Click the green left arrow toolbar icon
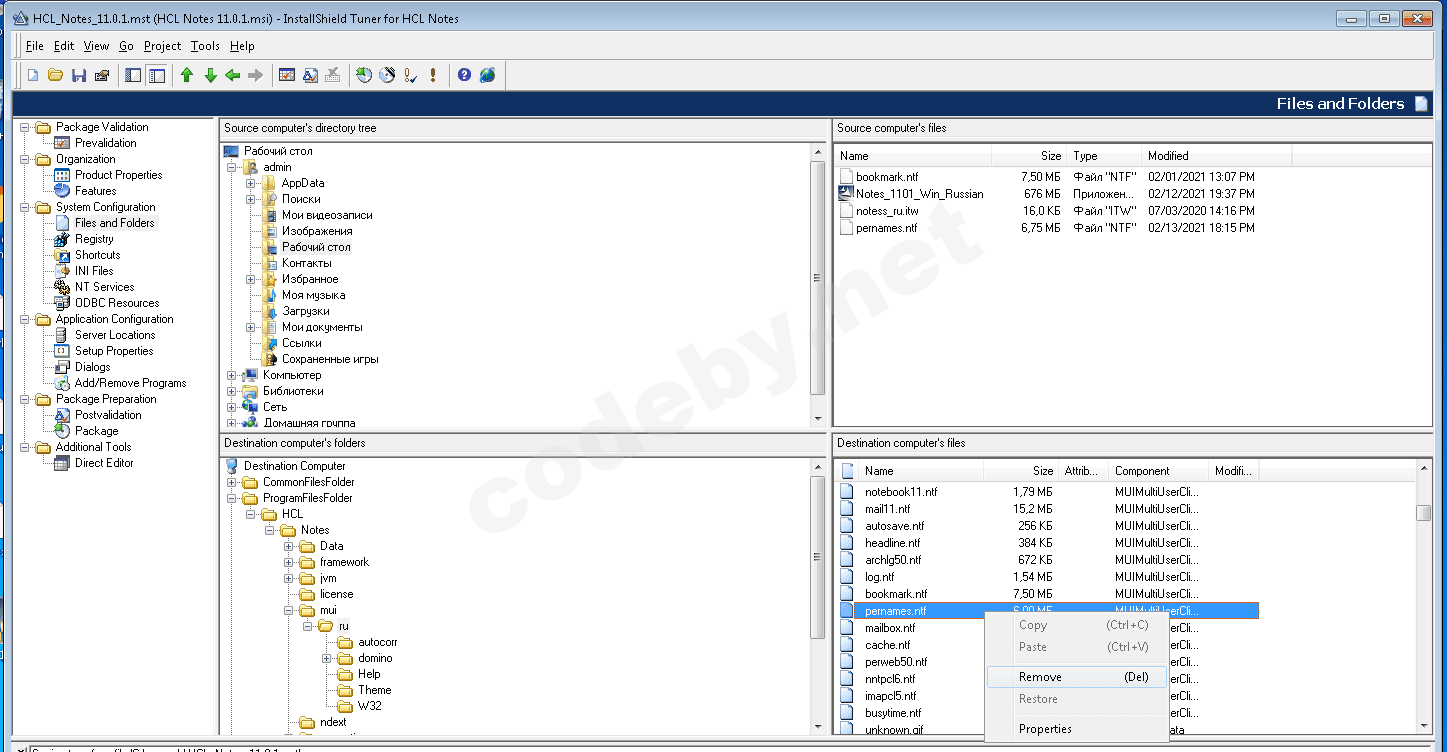The height and width of the screenshot is (752, 1447). (x=233, y=75)
